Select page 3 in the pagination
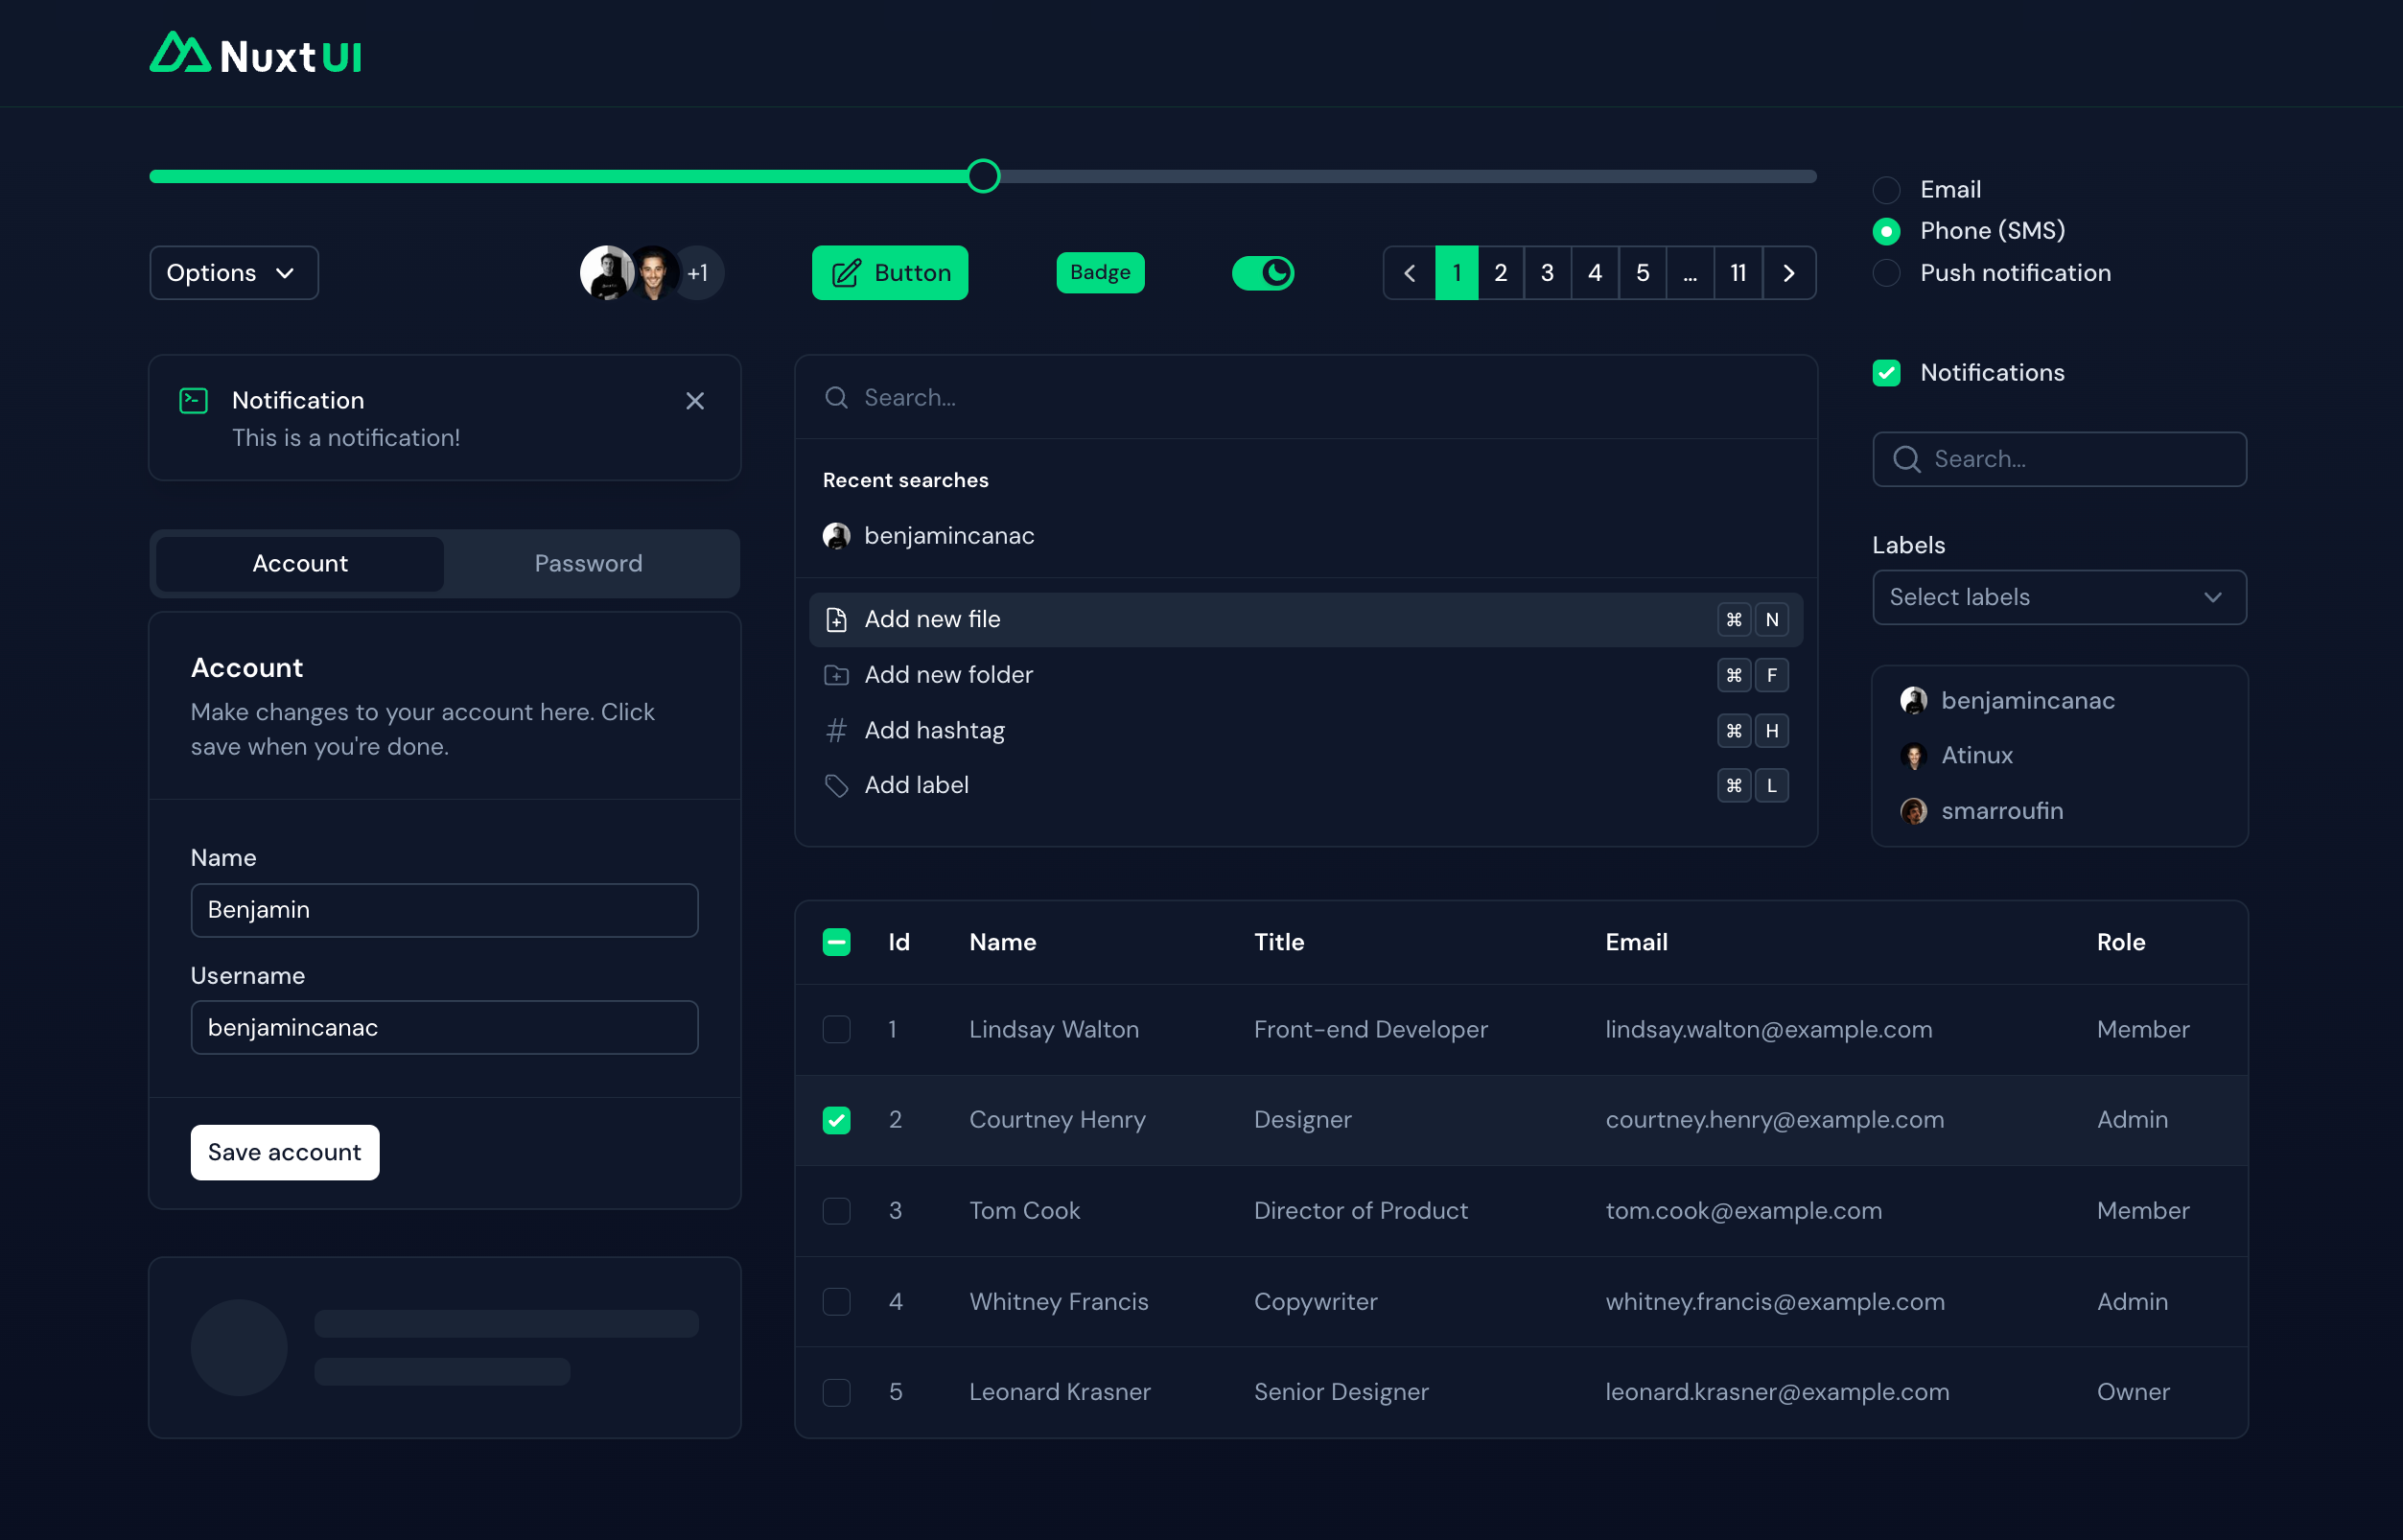Image resolution: width=2403 pixels, height=1540 pixels. (x=1547, y=273)
